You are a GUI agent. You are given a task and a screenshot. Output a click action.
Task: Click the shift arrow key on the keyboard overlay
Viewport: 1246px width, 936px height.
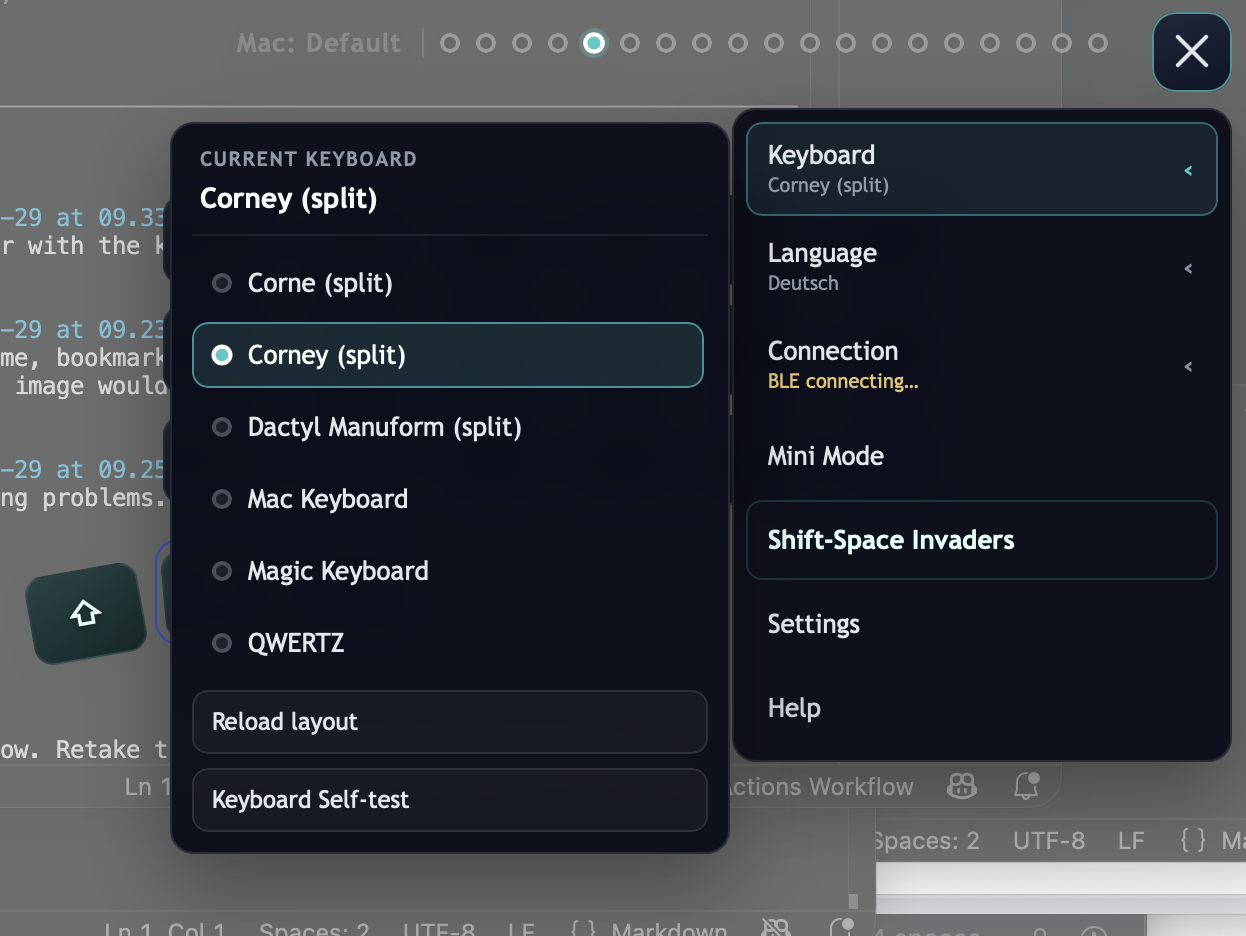86,613
